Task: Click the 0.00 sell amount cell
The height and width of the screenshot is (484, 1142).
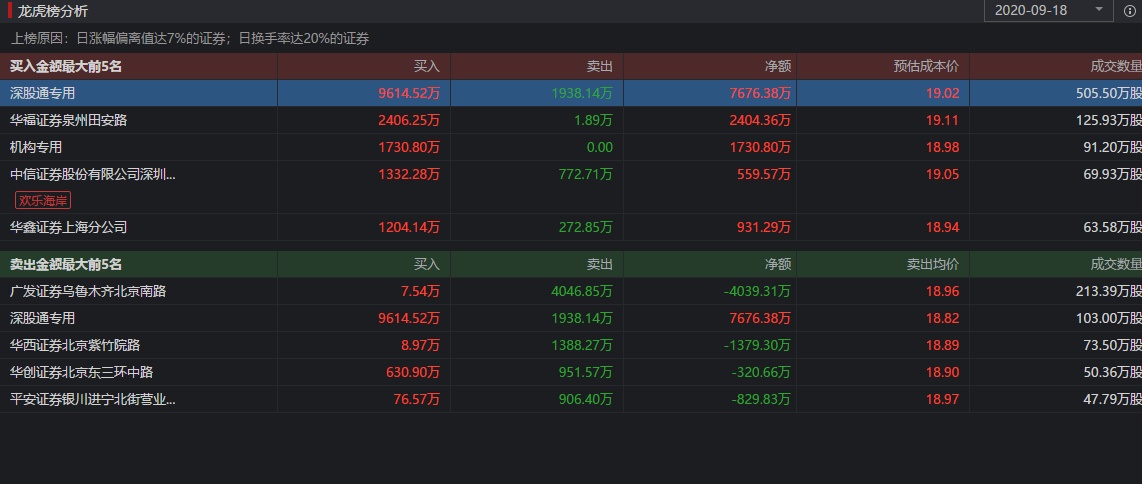Action: [x=599, y=147]
